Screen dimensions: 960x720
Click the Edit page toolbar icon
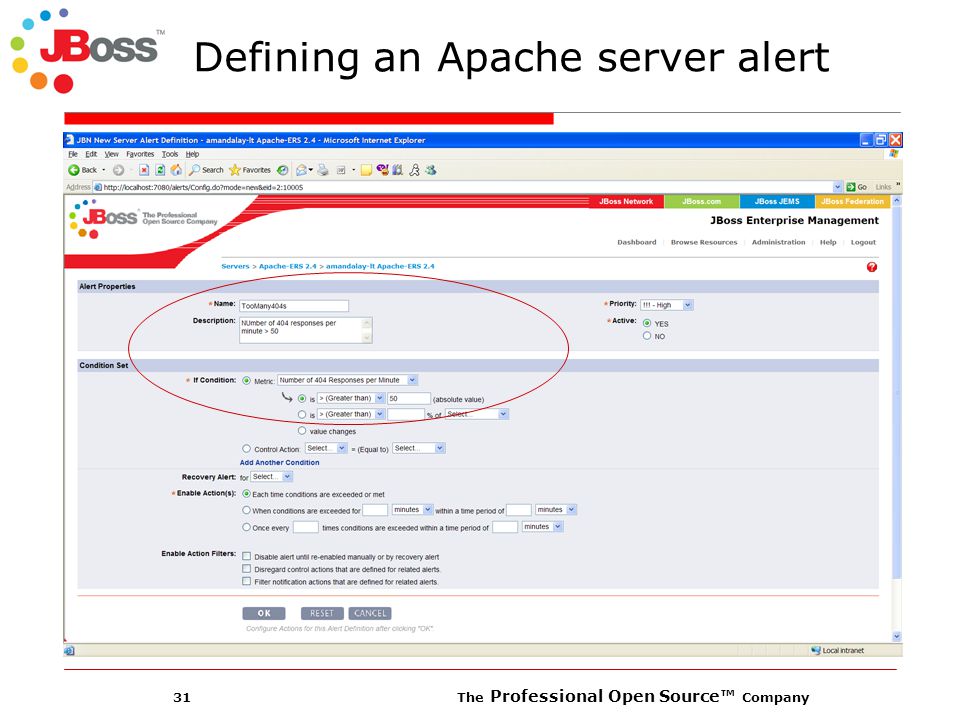341,170
